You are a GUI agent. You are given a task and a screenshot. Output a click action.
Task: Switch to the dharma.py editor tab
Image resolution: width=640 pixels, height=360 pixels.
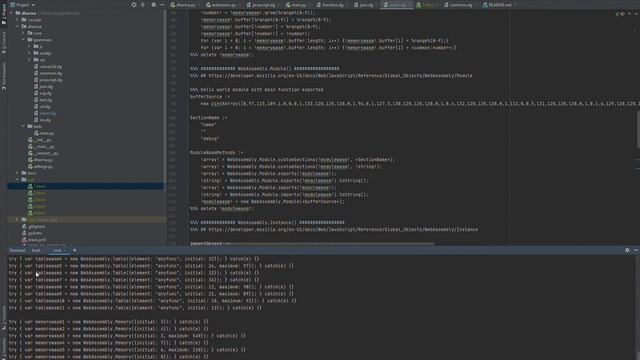183,5
